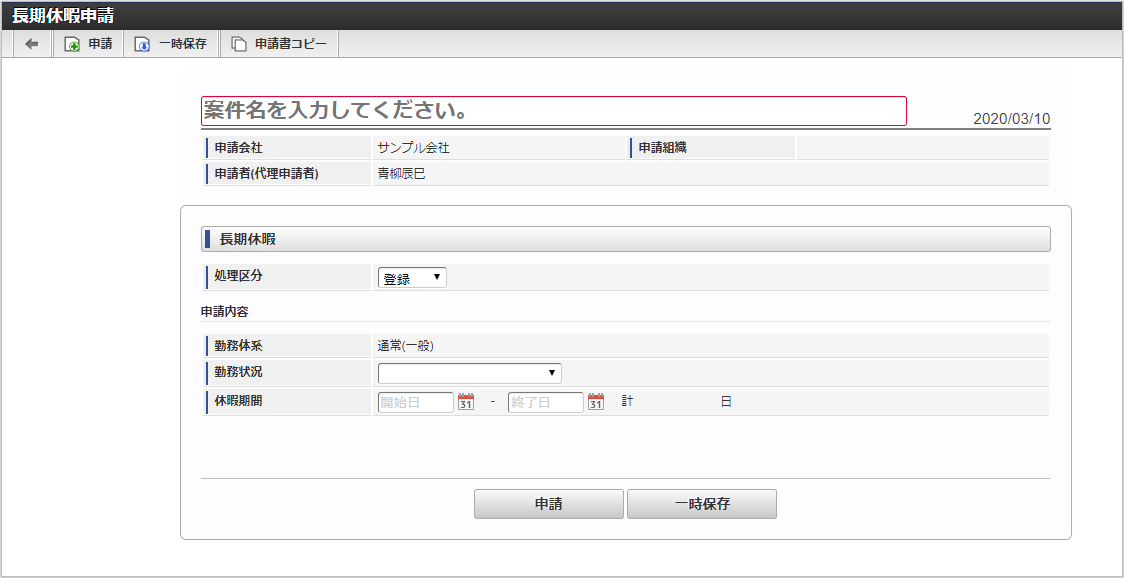This screenshot has height=578, width=1124.
Task: Click the empty 申請組織 value field
Action: [922, 148]
